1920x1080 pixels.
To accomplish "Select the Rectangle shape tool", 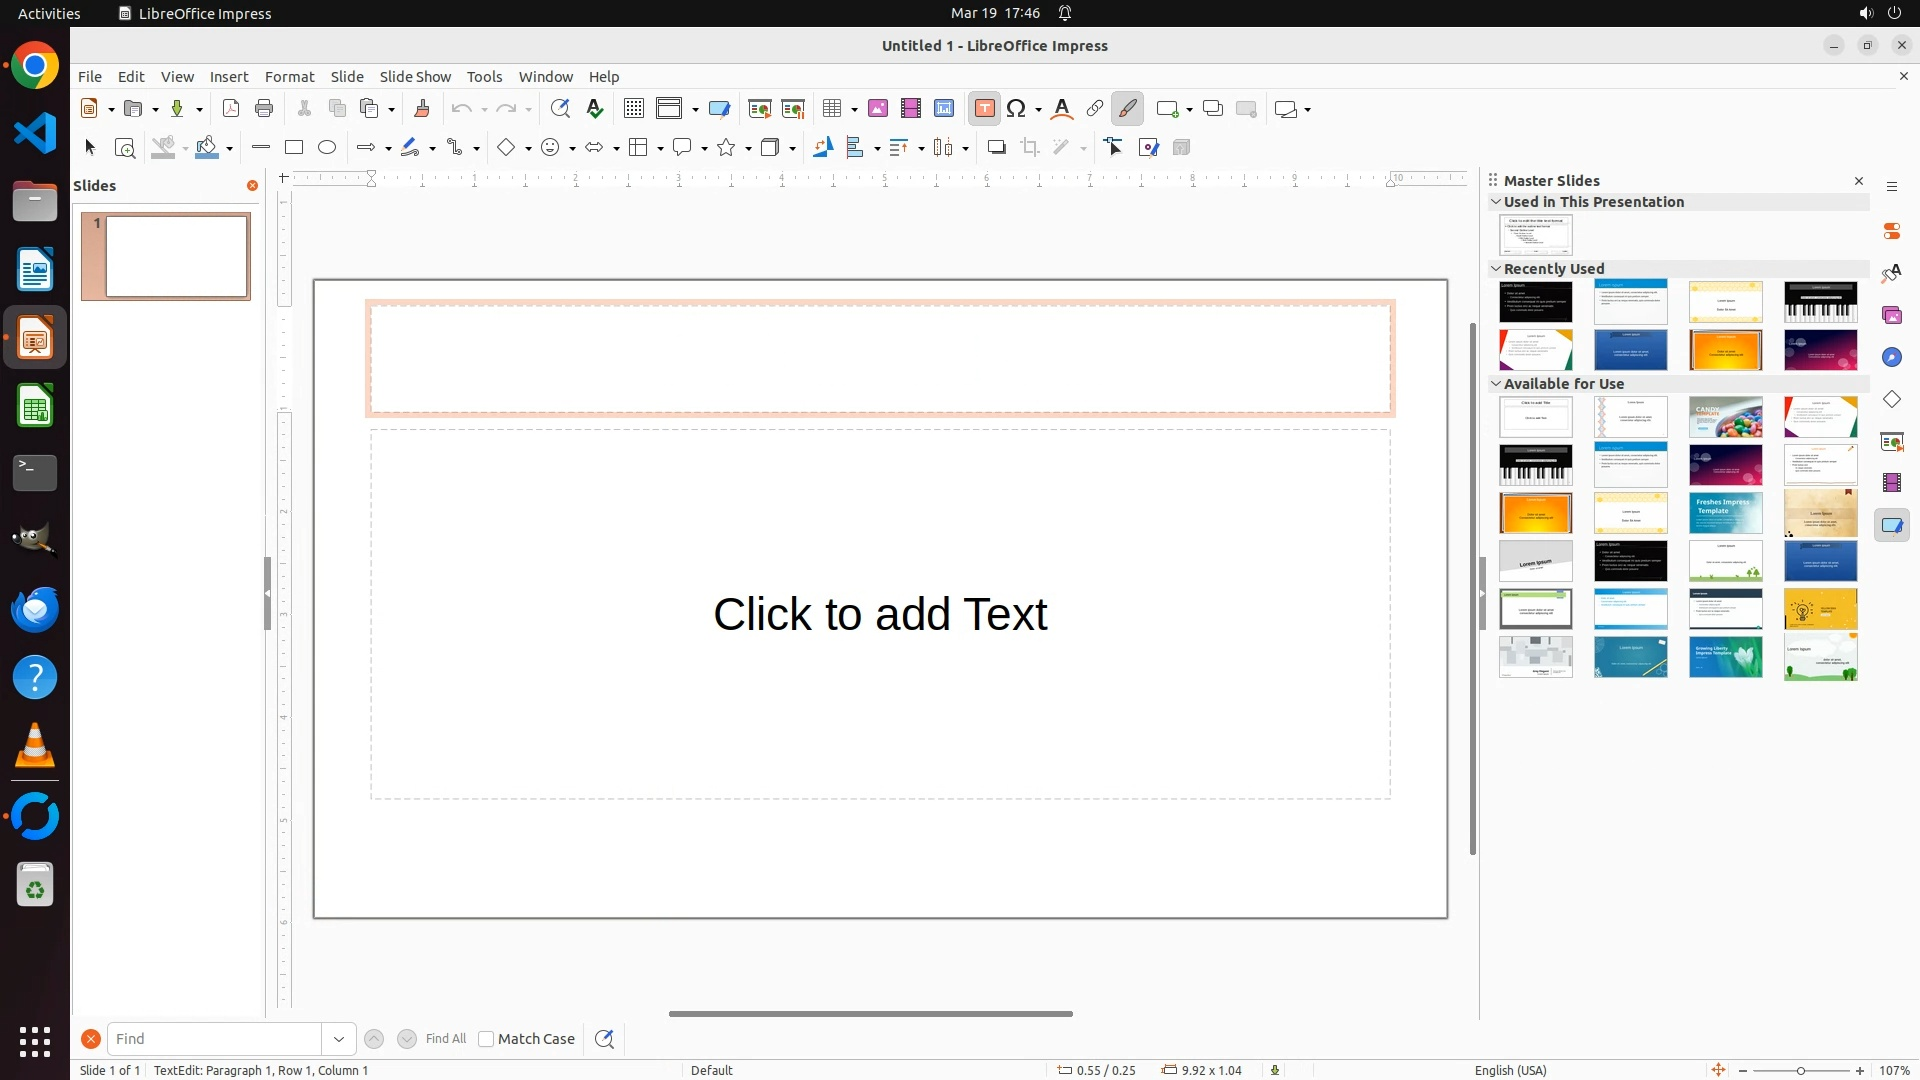I will pyautogui.click(x=294, y=148).
